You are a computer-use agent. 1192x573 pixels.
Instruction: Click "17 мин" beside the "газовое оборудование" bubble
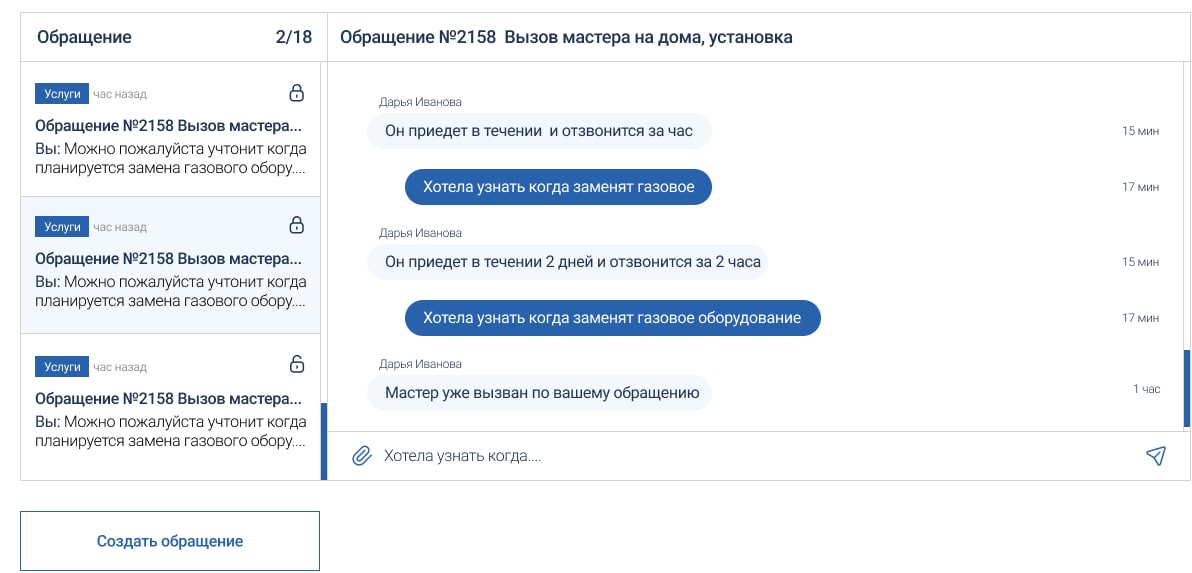[x=1140, y=318]
